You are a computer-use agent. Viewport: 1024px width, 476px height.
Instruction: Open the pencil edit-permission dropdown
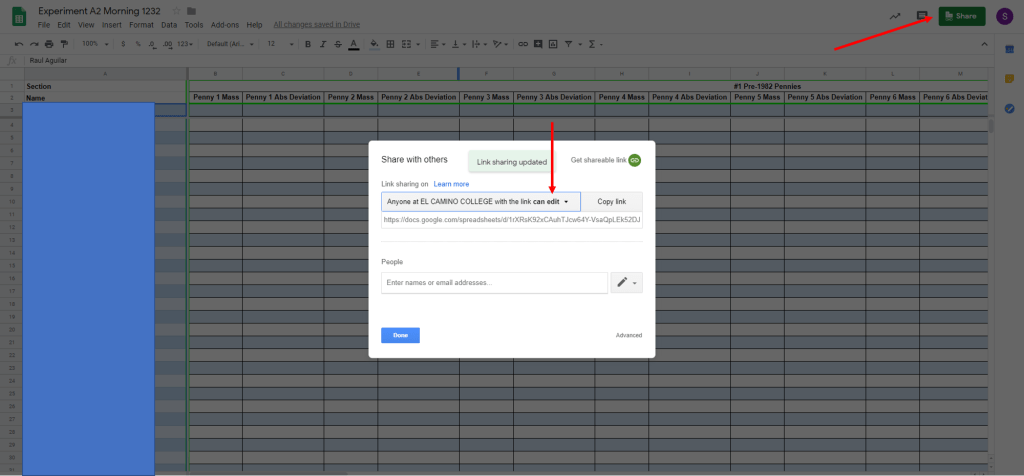627,283
